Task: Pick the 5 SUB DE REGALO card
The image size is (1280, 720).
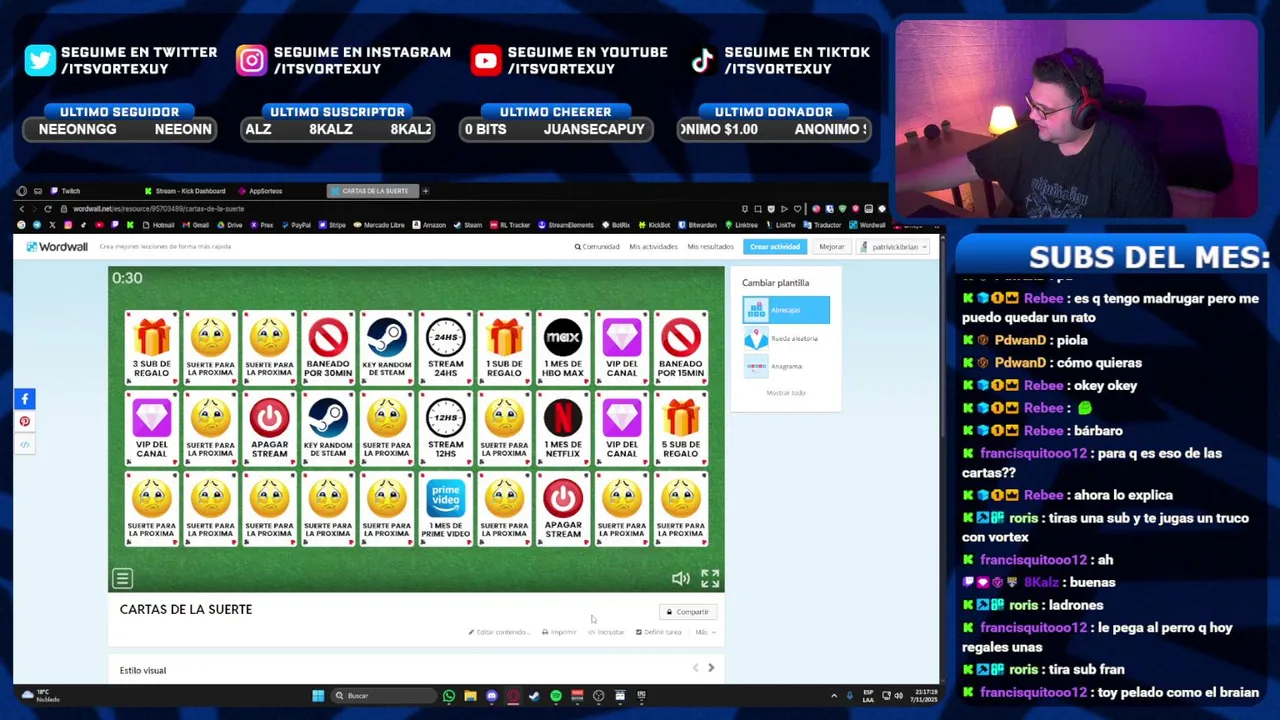Action: tap(681, 428)
